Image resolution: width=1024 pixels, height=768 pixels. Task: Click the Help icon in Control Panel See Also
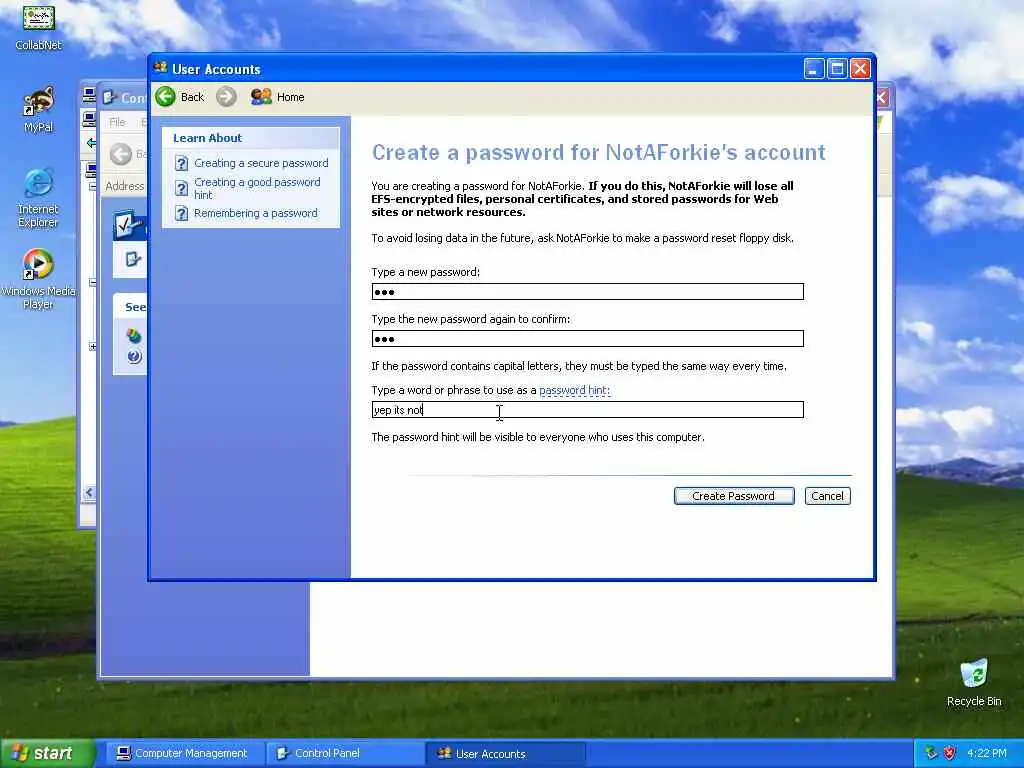(135, 357)
